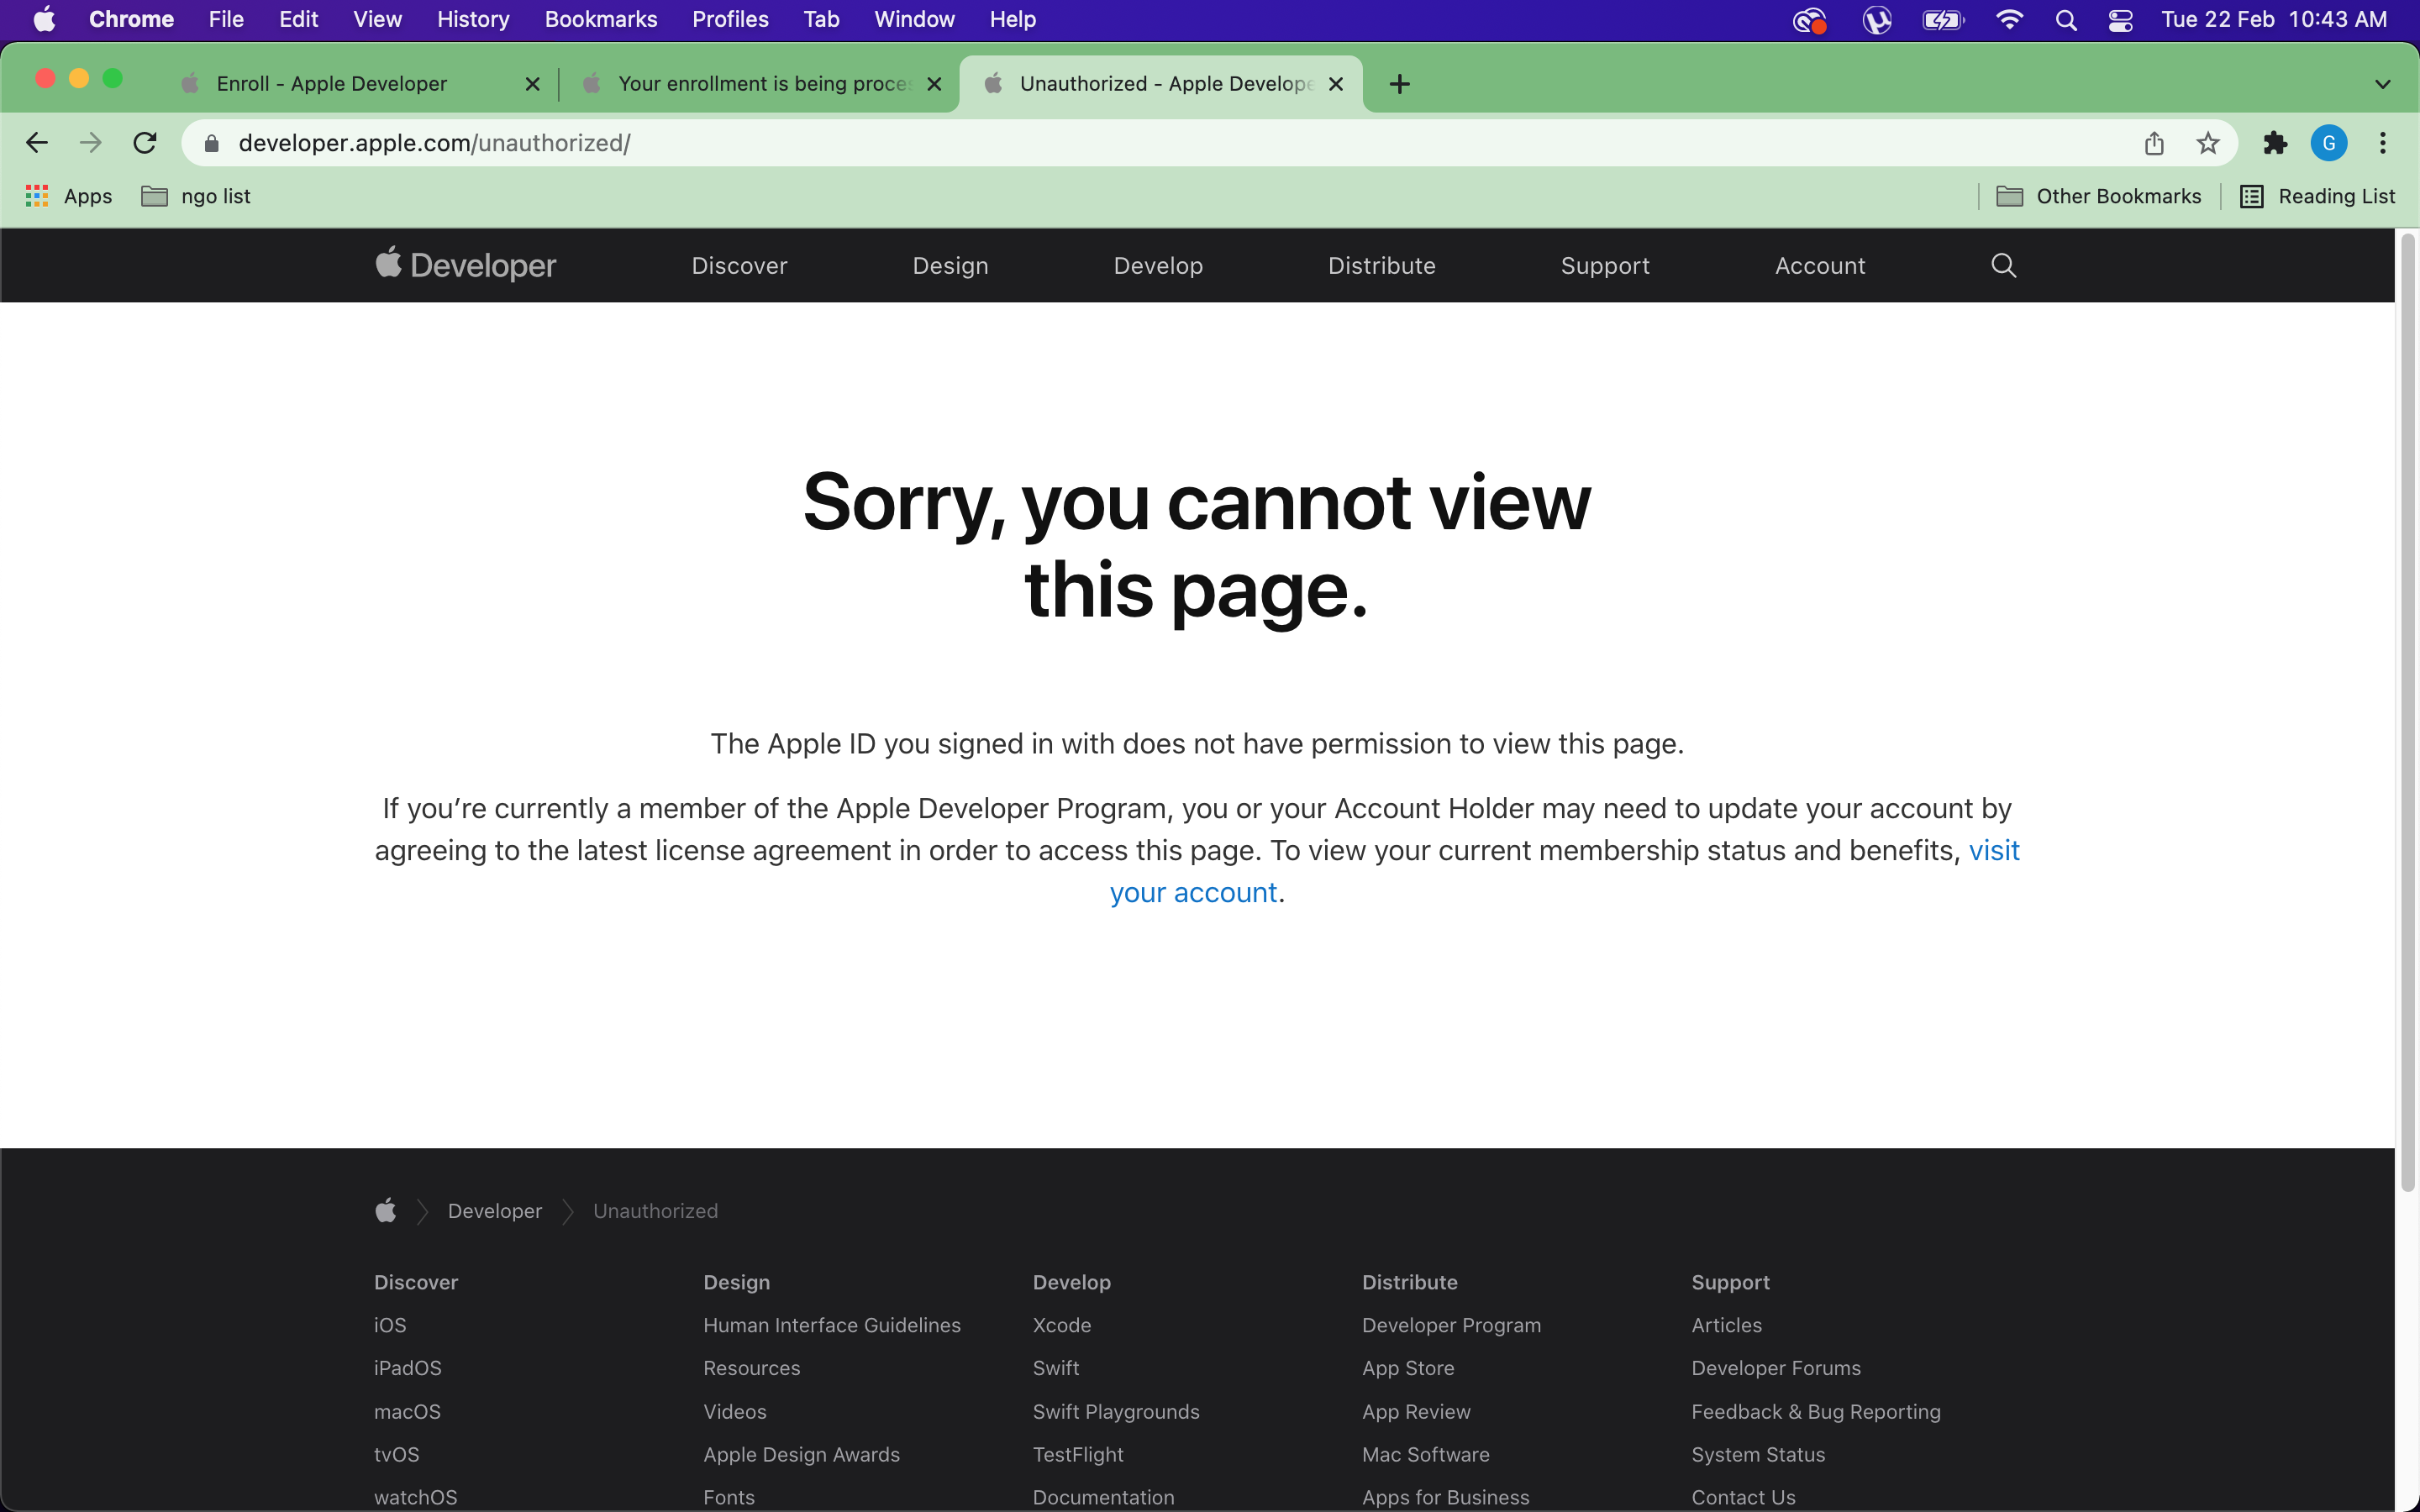
Task: Click the Apple logo in footer breadcrumb
Action: [x=386, y=1211]
